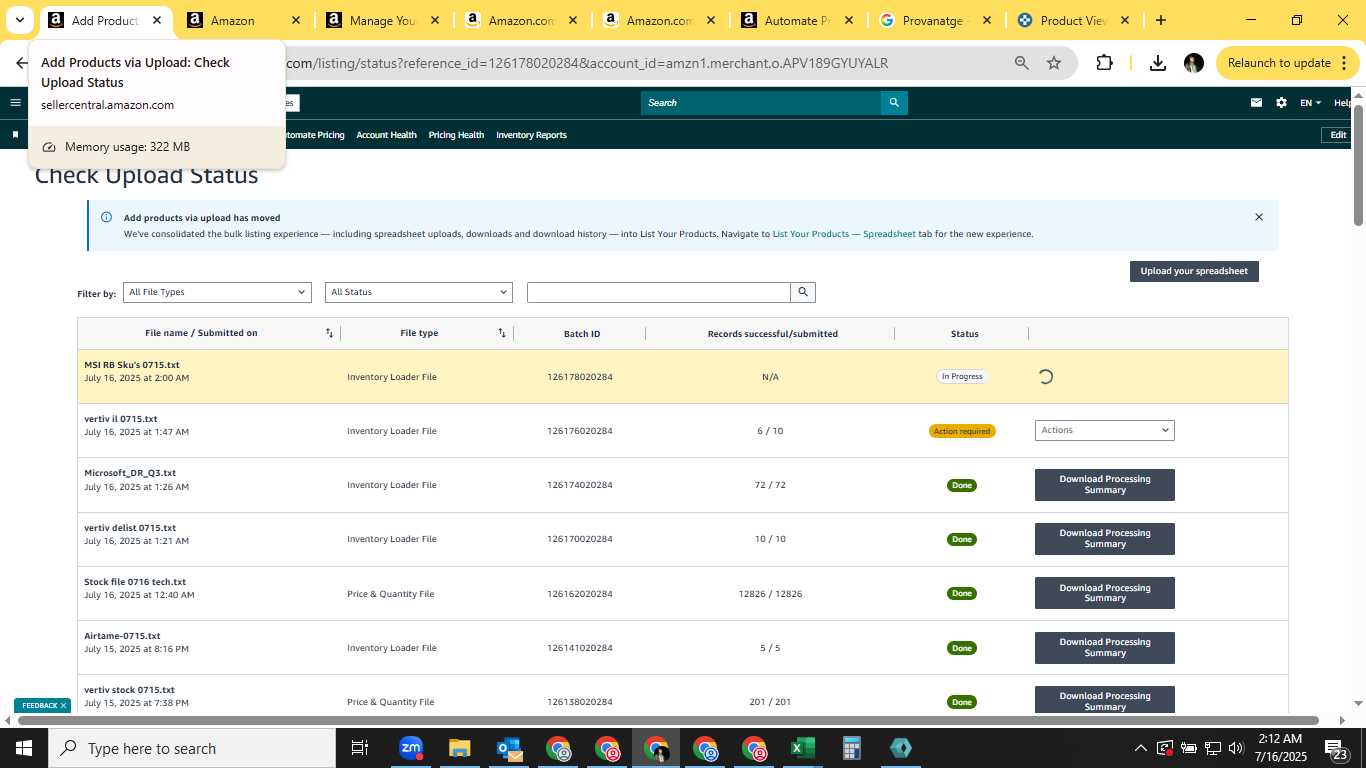Screen dimensions: 1366x768
Task: Open the Chrome profile avatar
Action: [1194, 63]
